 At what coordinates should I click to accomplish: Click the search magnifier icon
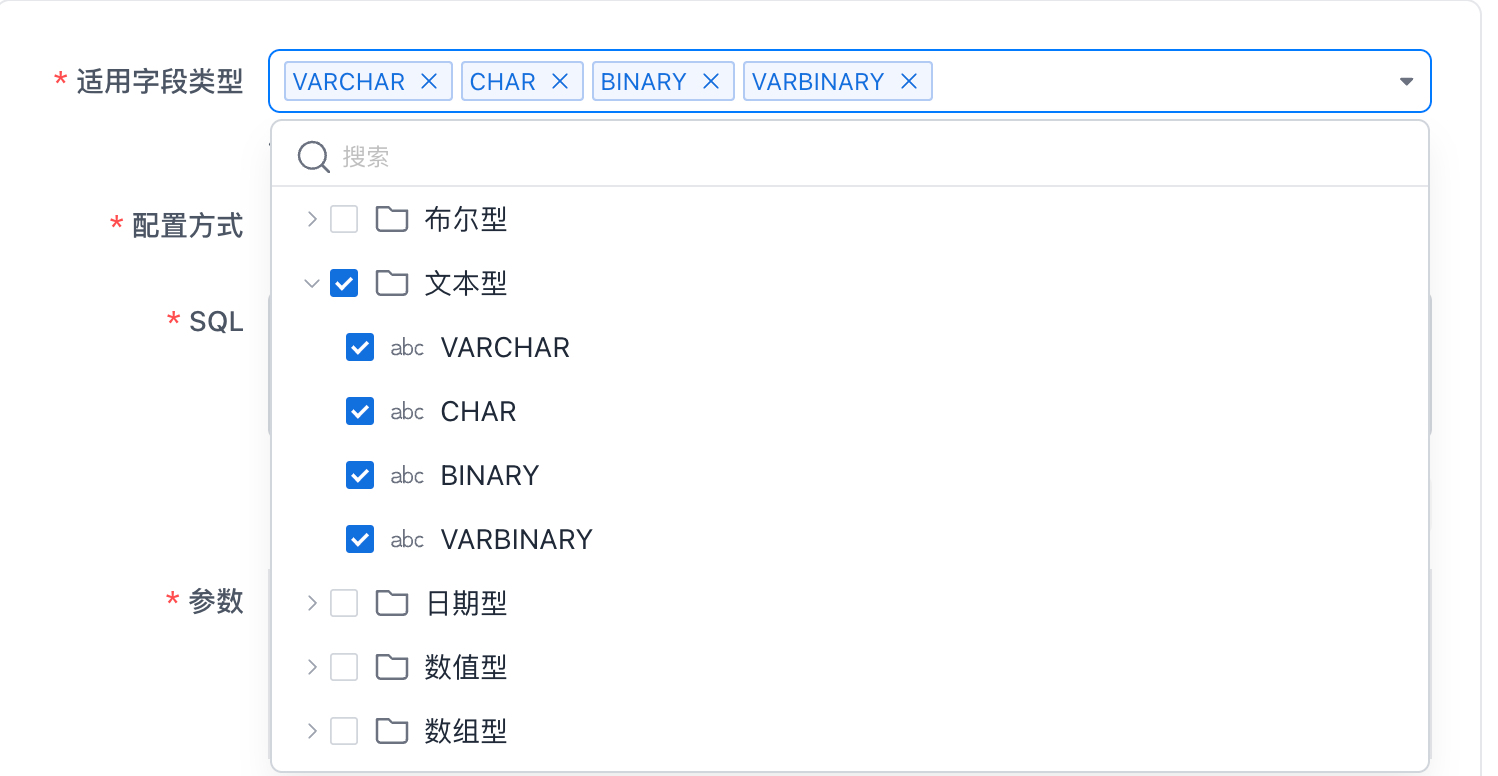(x=314, y=157)
